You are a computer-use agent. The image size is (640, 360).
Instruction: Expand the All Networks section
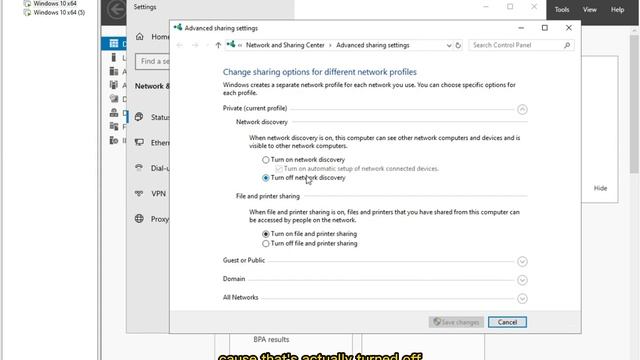click(522, 299)
